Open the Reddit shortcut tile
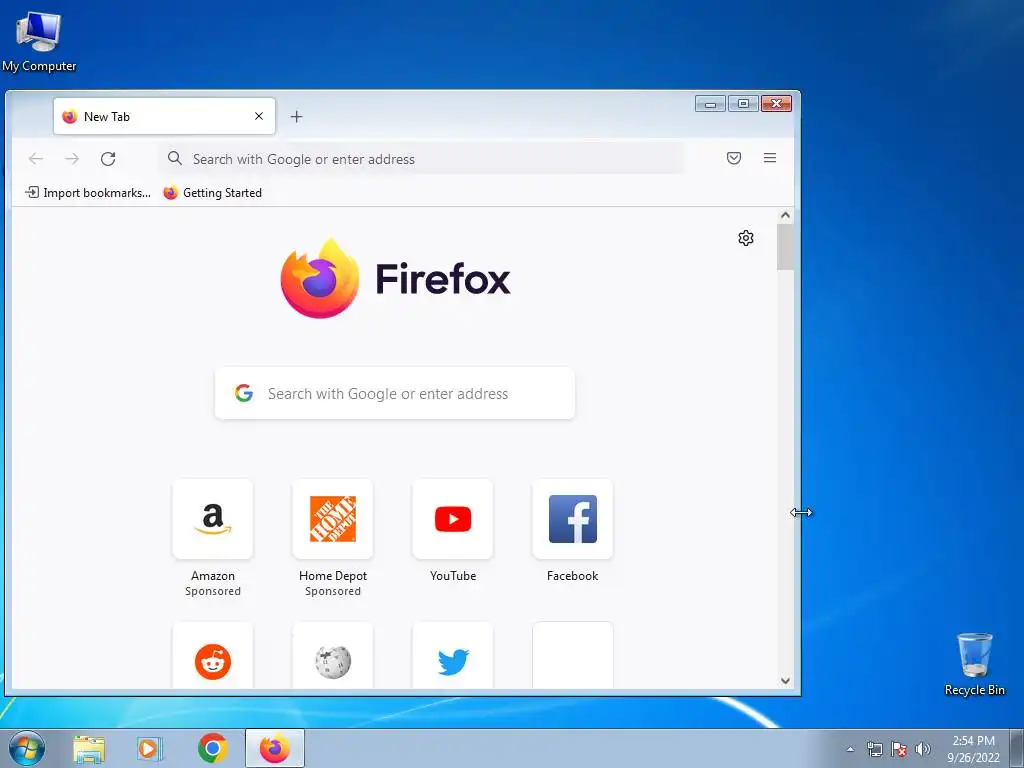Image resolution: width=1024 pixels, height=768 pixels. 213,656
